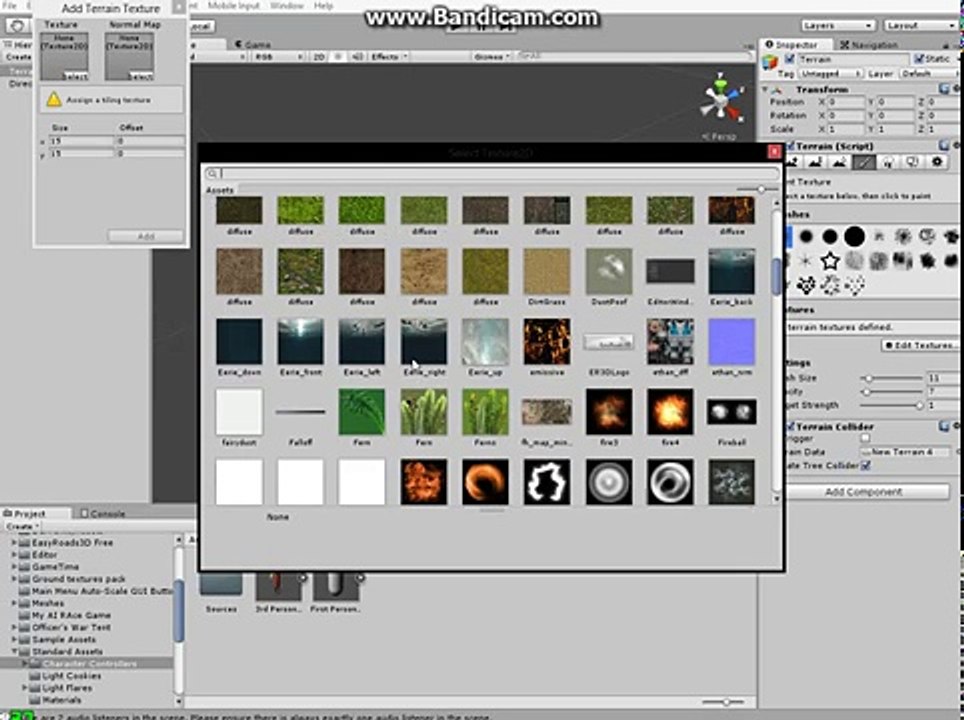Open the scene Gizmos dropdown
The height and width of the screenshot is (720, 964).
coord(492,57)
